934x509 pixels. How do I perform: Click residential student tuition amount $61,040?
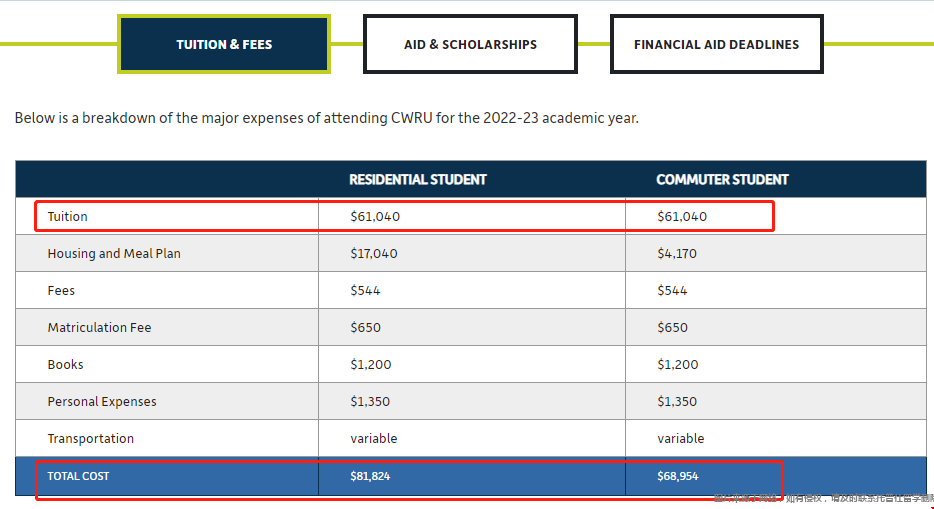tap(375, 217)
